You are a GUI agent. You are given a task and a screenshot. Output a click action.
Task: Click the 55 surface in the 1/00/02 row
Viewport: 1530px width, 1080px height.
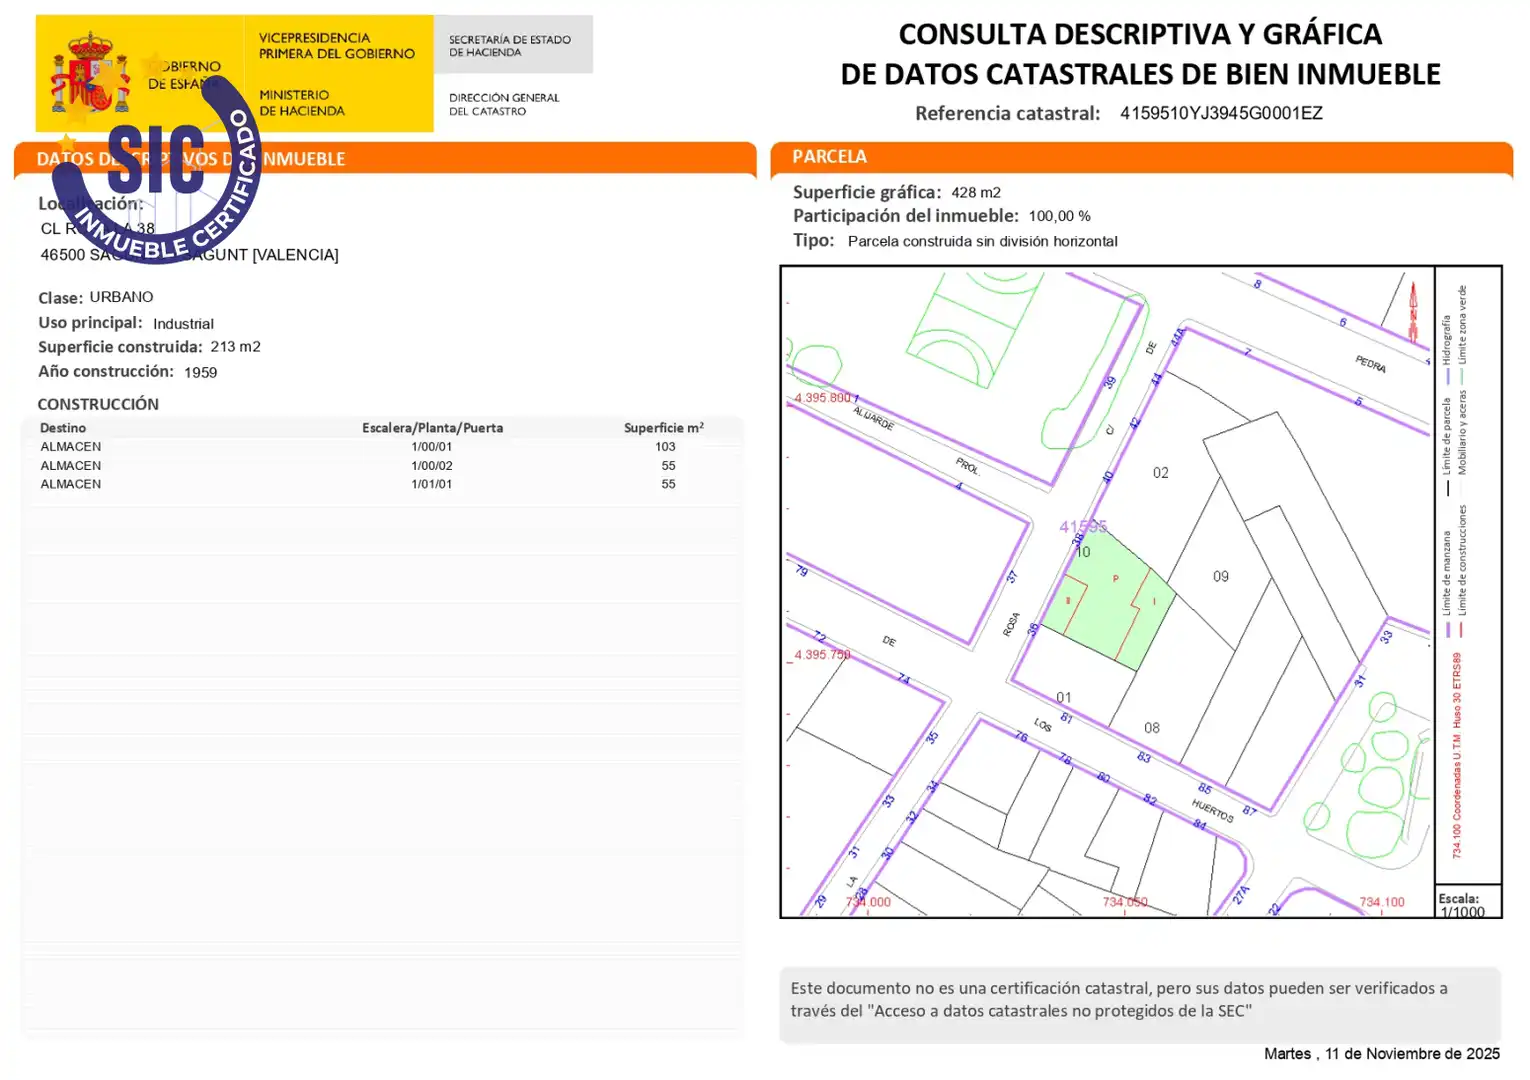pos(668,466)
